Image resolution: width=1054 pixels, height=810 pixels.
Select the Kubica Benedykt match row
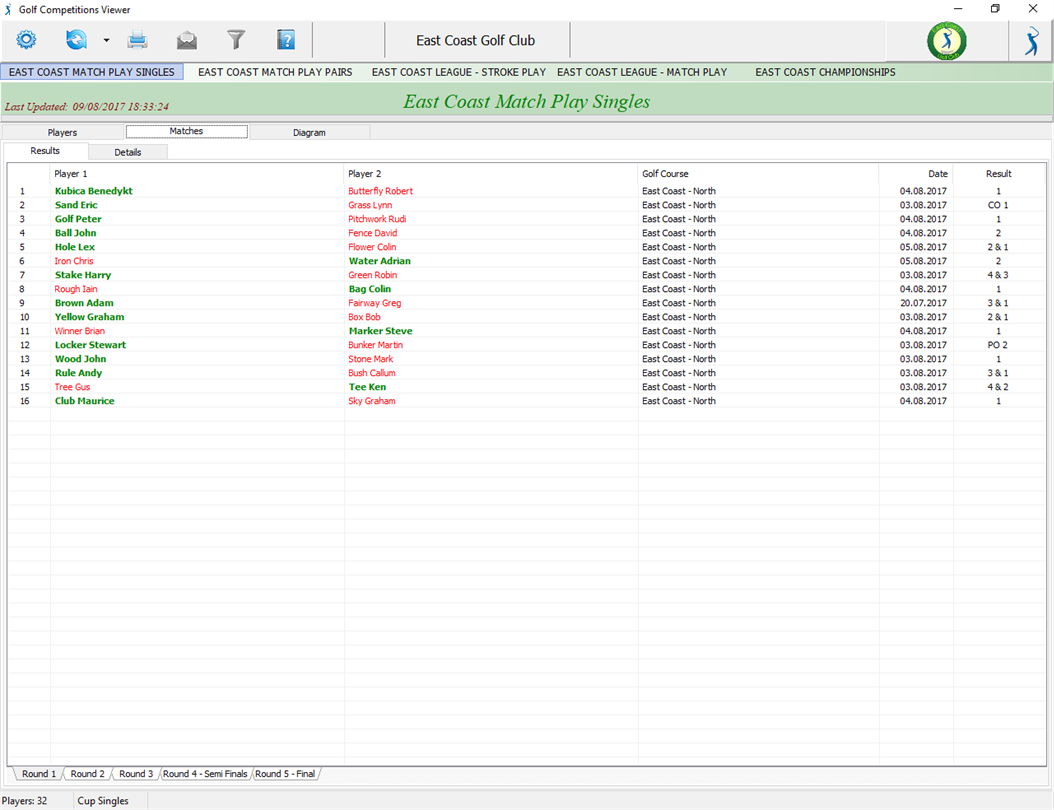pyautogui.click(x=526, y=191)
